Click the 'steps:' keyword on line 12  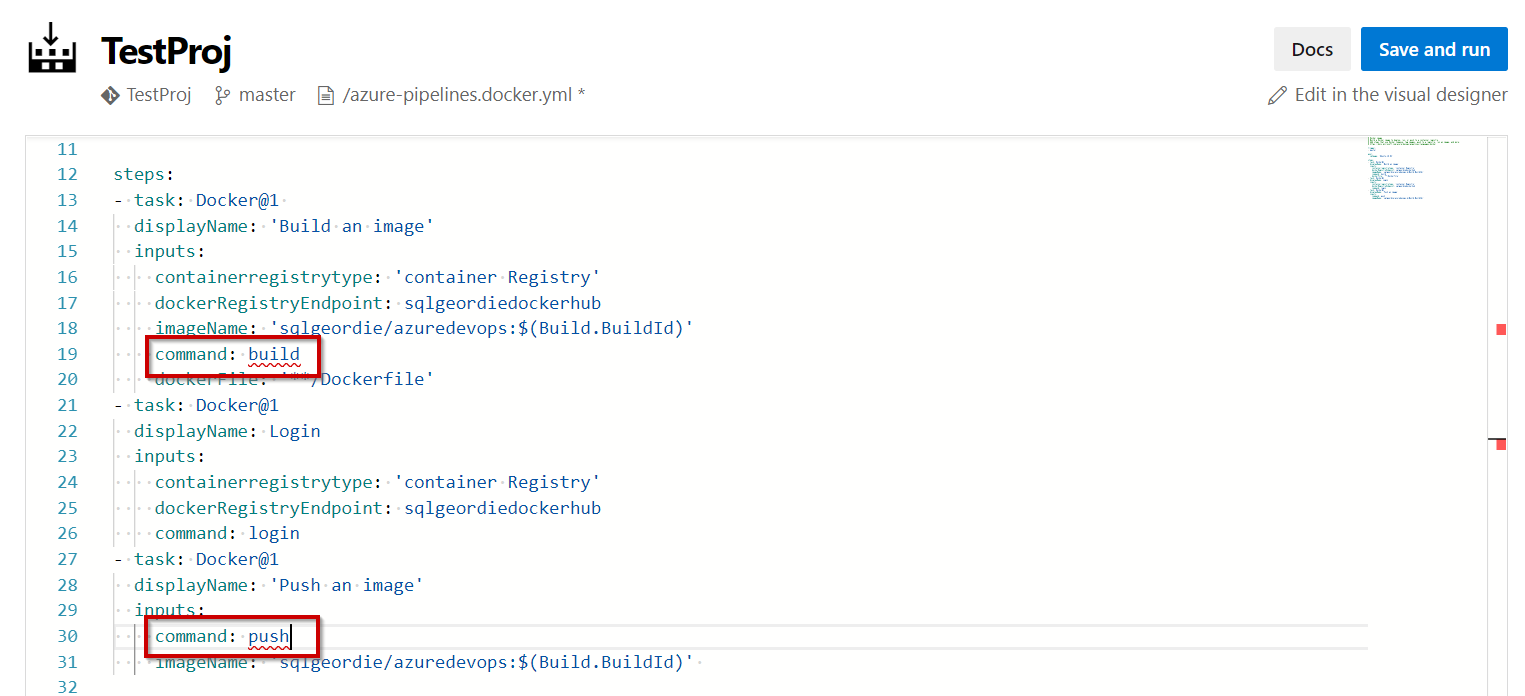[x=145, y=174]
